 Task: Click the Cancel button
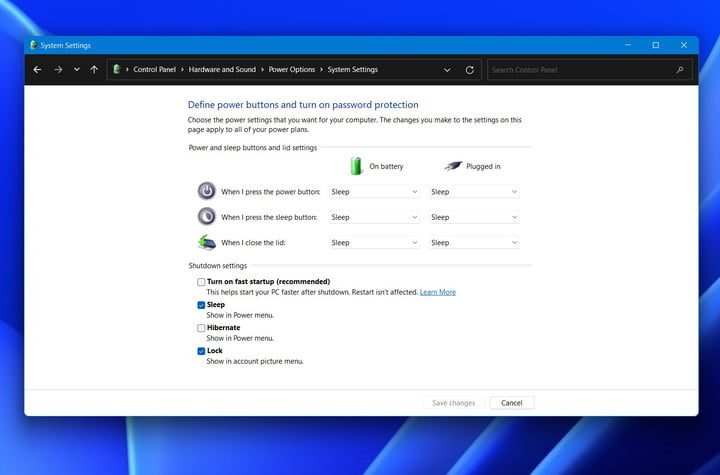point(512,403)
